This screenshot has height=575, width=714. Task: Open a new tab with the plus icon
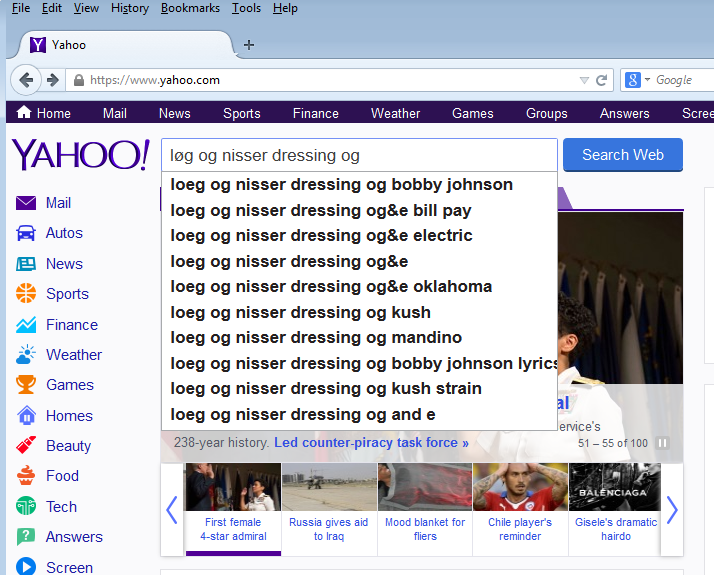[249, 45]
